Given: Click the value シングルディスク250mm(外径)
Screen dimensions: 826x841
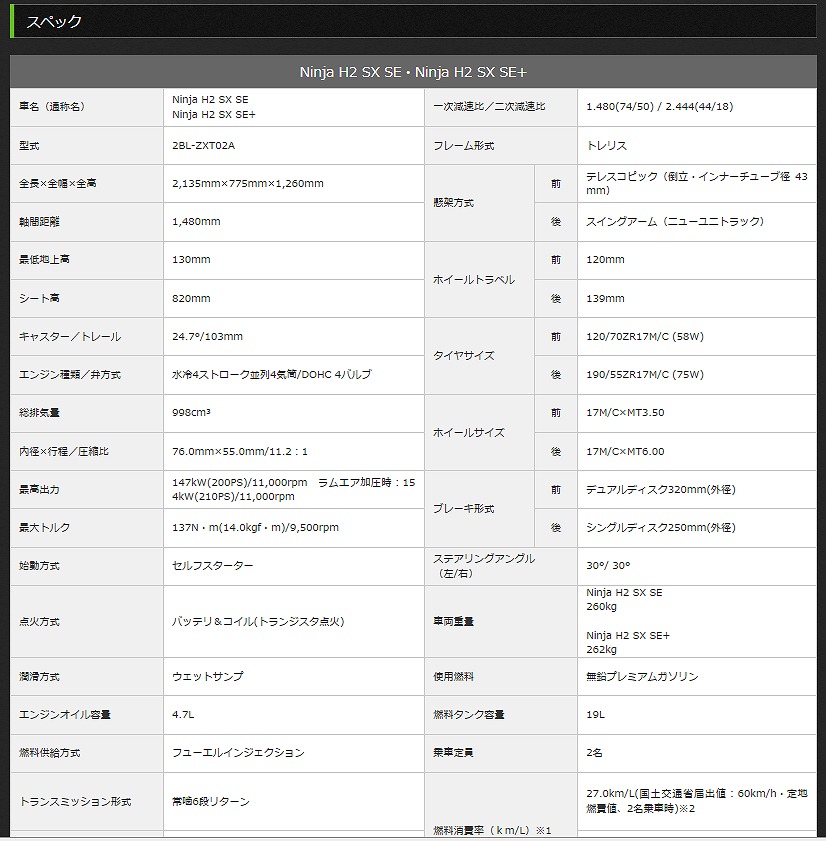Looking at the screenshot, I should pos(661,528).
